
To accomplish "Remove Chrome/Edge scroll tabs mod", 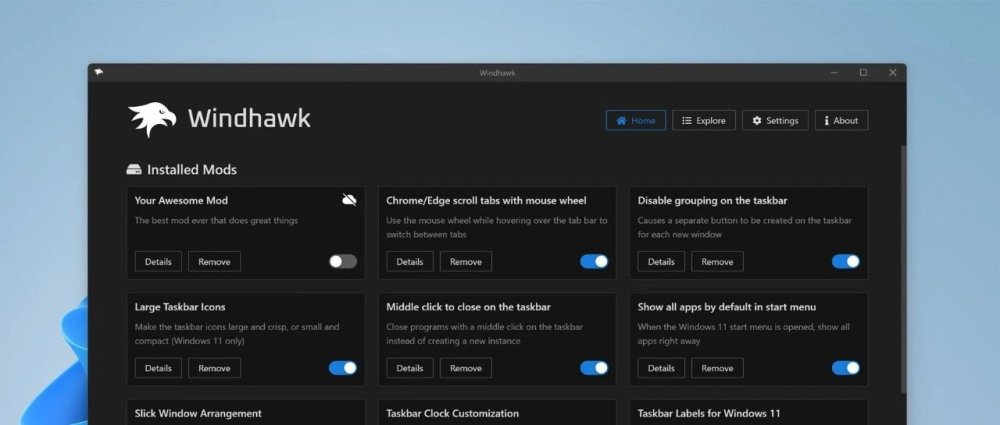I will pyautogui.click(x=466, y=262).
